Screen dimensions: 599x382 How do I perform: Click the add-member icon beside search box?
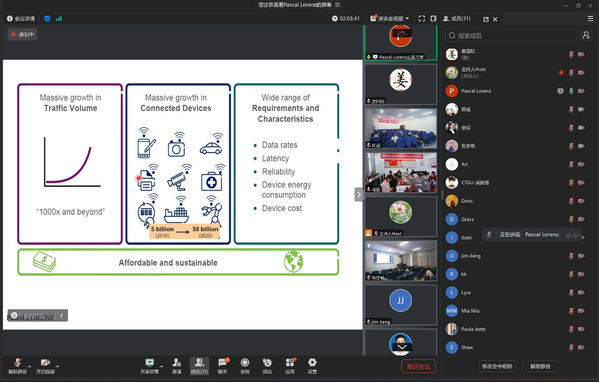point(586,35)
